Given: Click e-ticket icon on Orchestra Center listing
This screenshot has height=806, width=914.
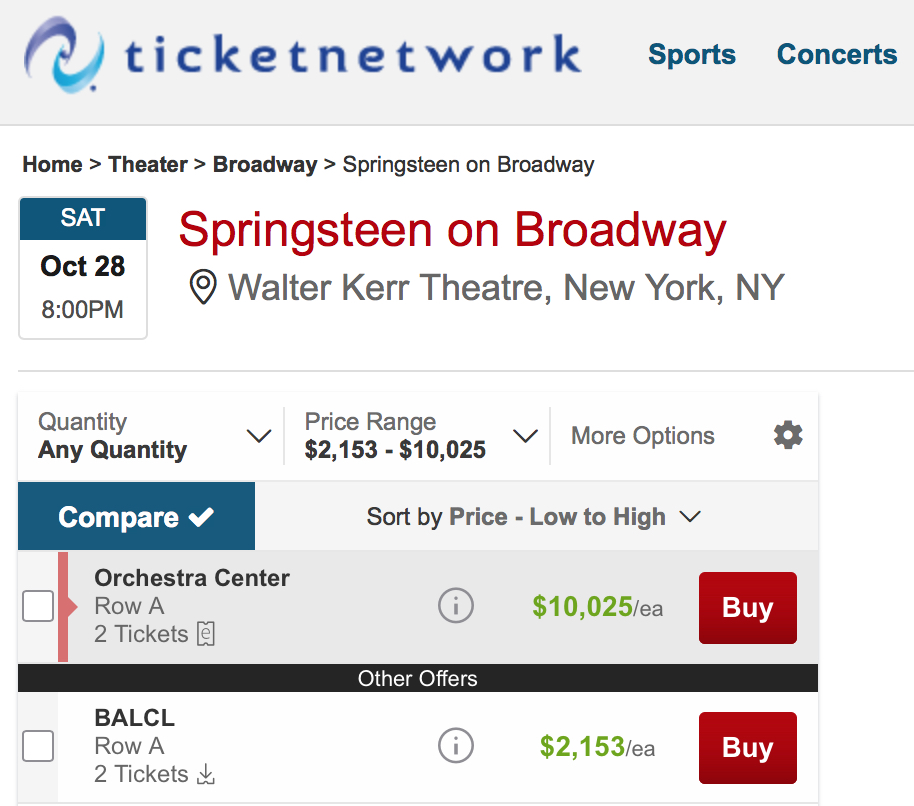Looking at the screenshot, I should point(206,634).
